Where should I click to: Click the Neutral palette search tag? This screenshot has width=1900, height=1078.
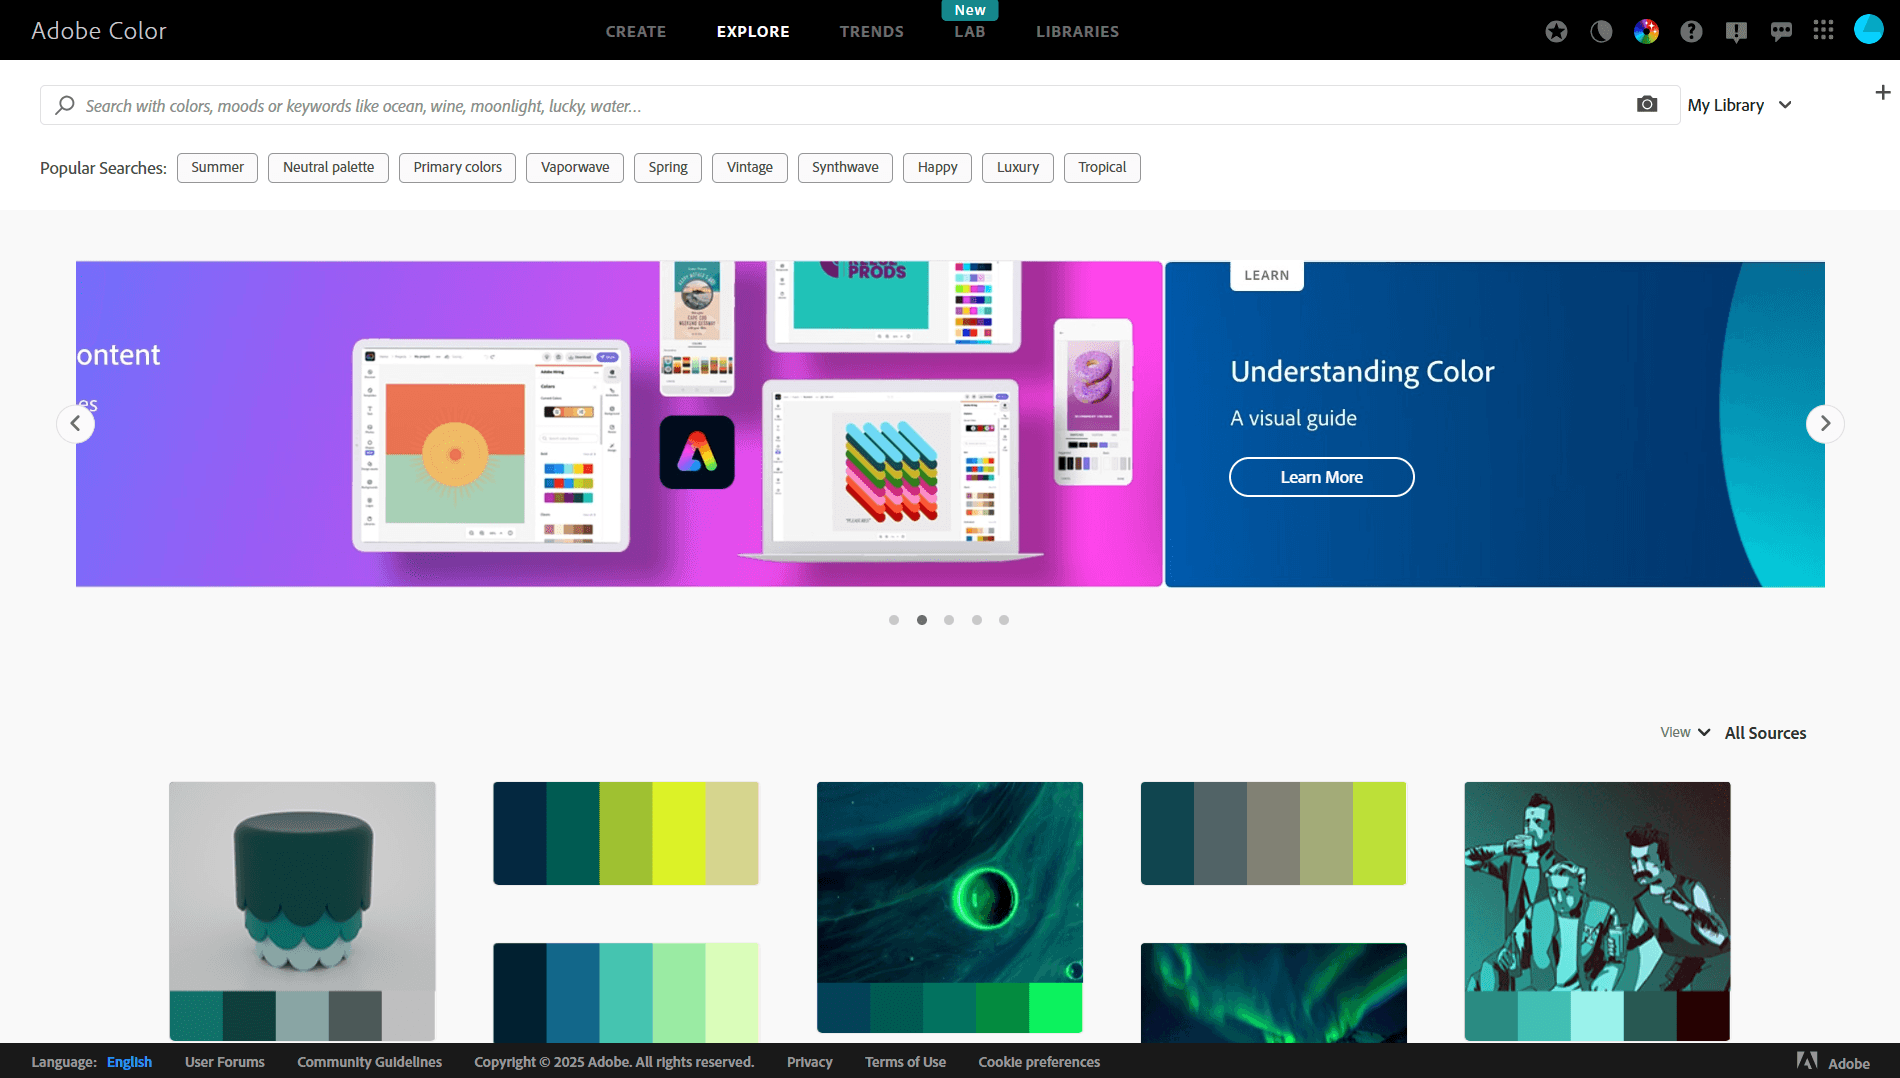pyautogui.click(x=328, y=167)
